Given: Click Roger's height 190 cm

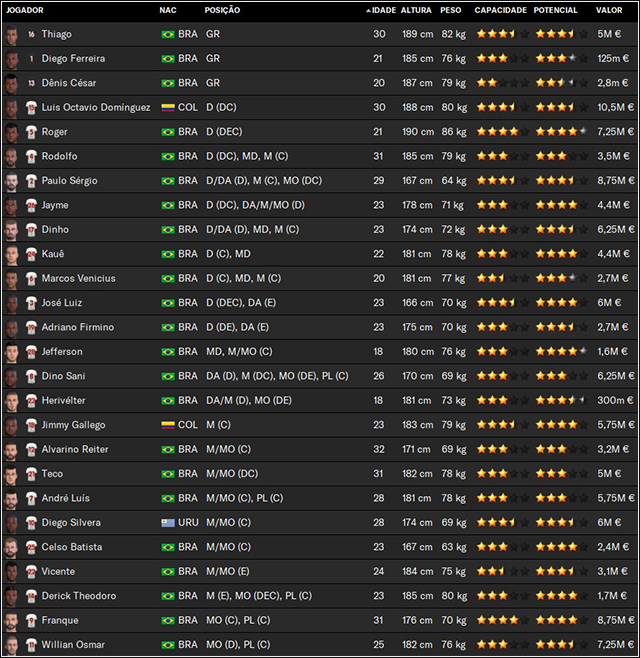Looking at the screenshot, I should [418, 132].
